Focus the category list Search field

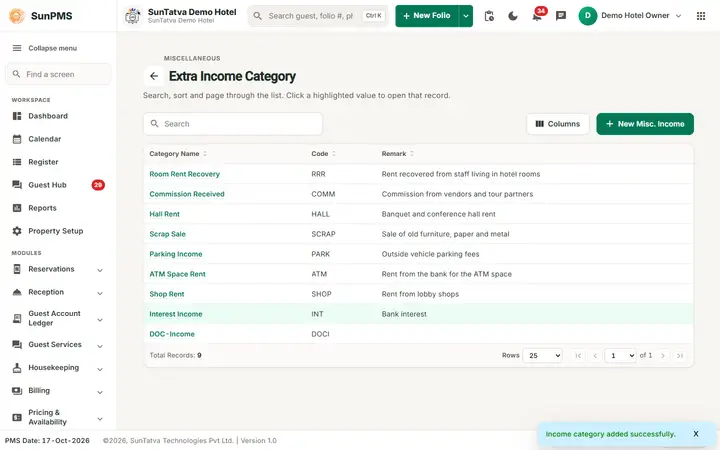(x=233, y=124)
